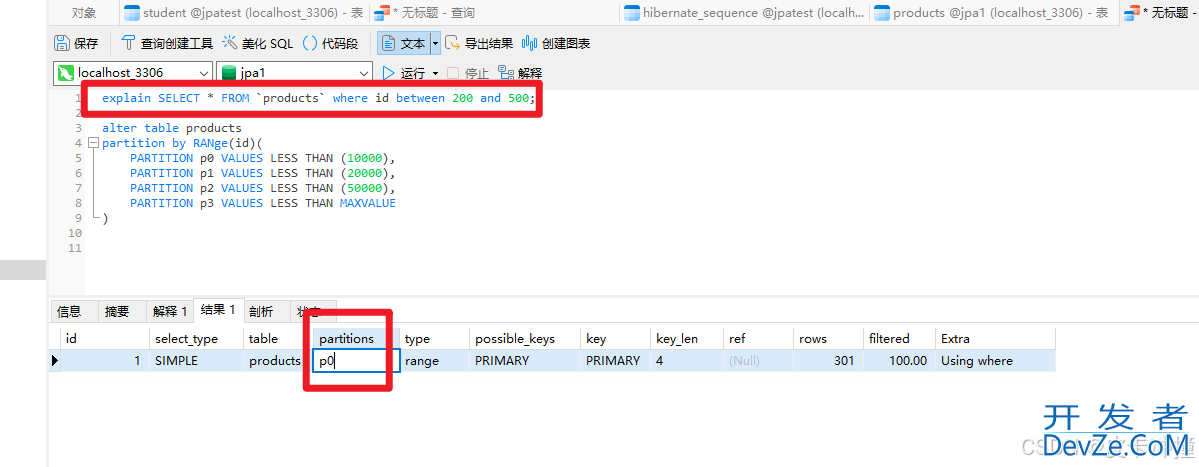
Task: Click the ref column header
Action: pyautogui.click(x=759, y=339)
